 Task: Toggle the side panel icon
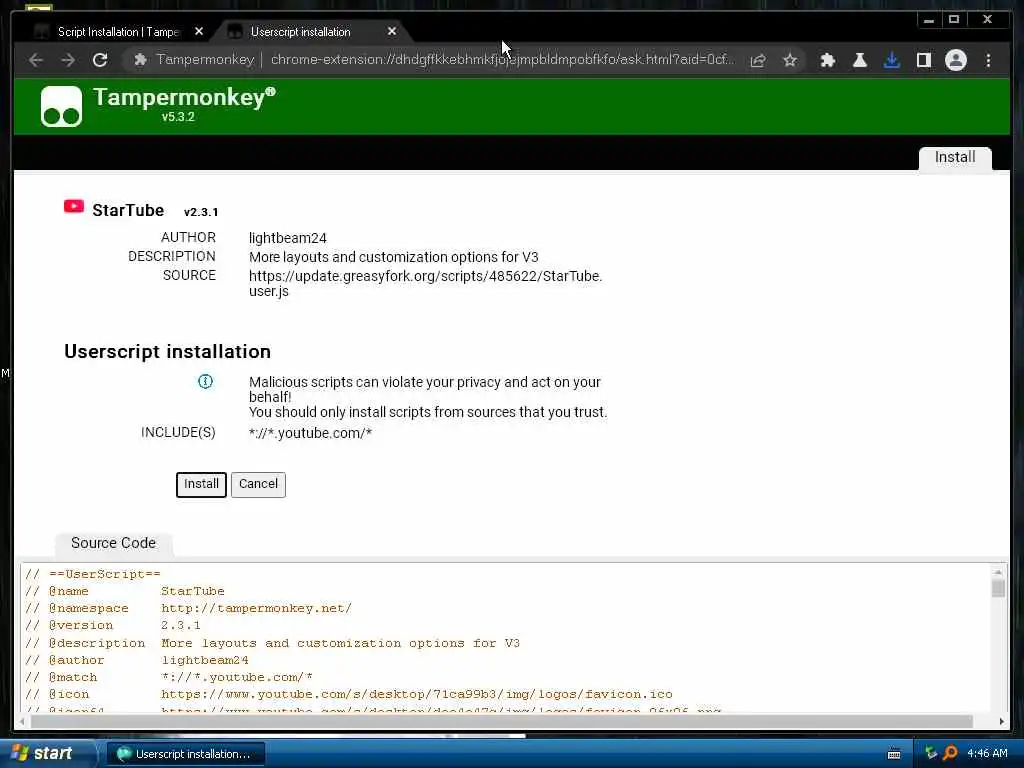point(923,60)
